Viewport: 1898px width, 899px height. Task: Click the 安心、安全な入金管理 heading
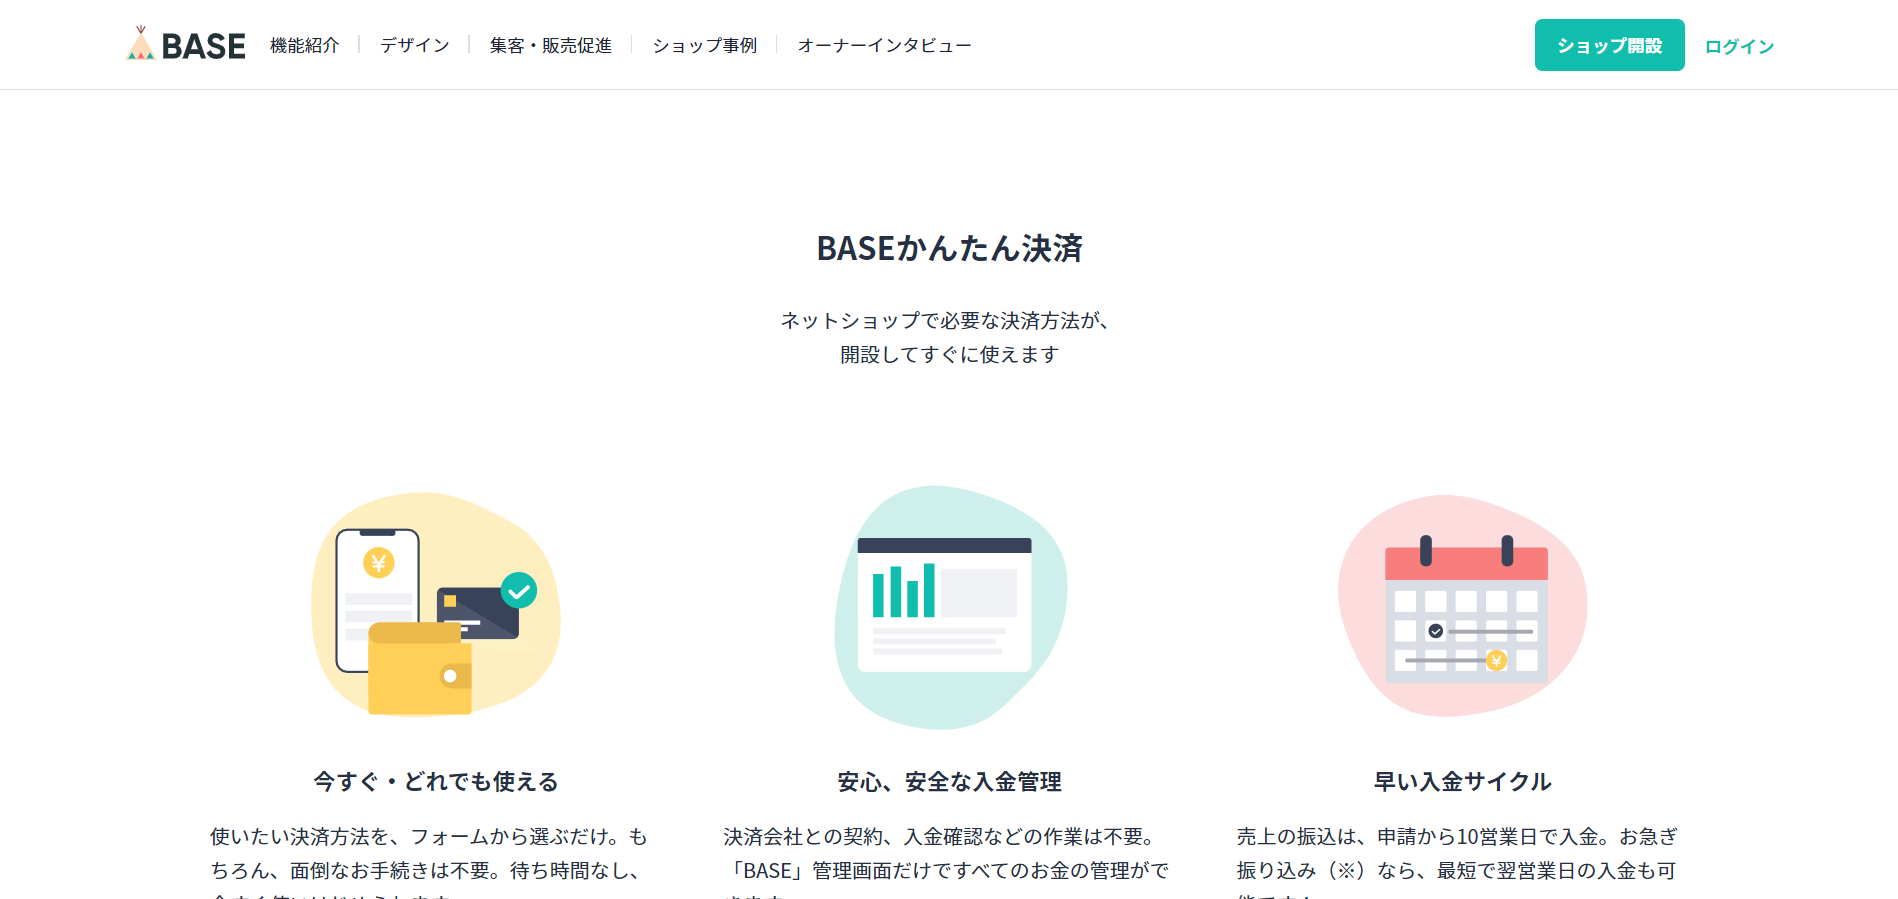(x=949, y=782)
